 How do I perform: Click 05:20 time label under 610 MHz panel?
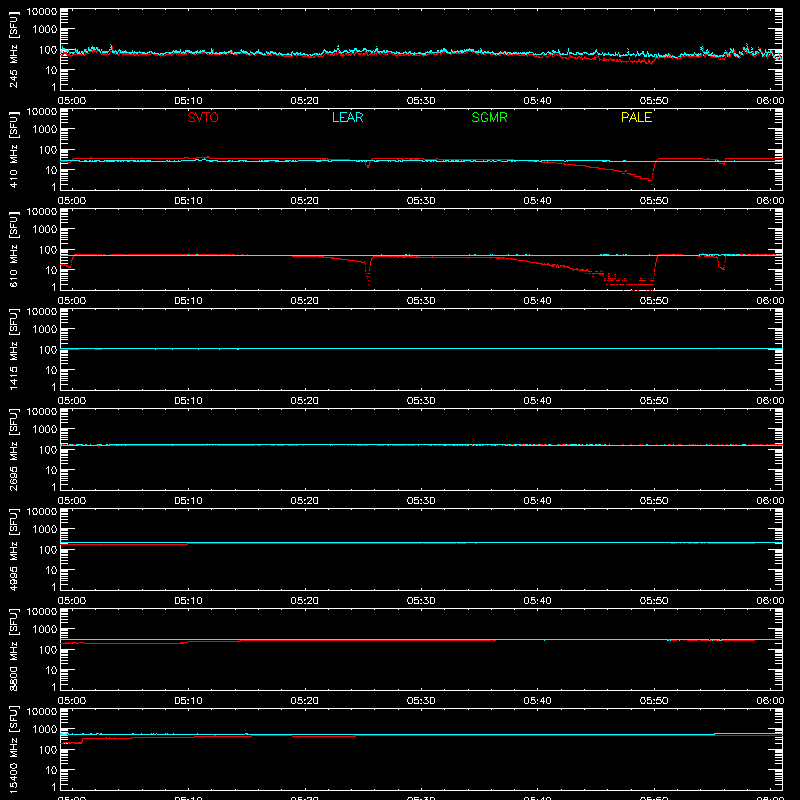coord(305,301)
